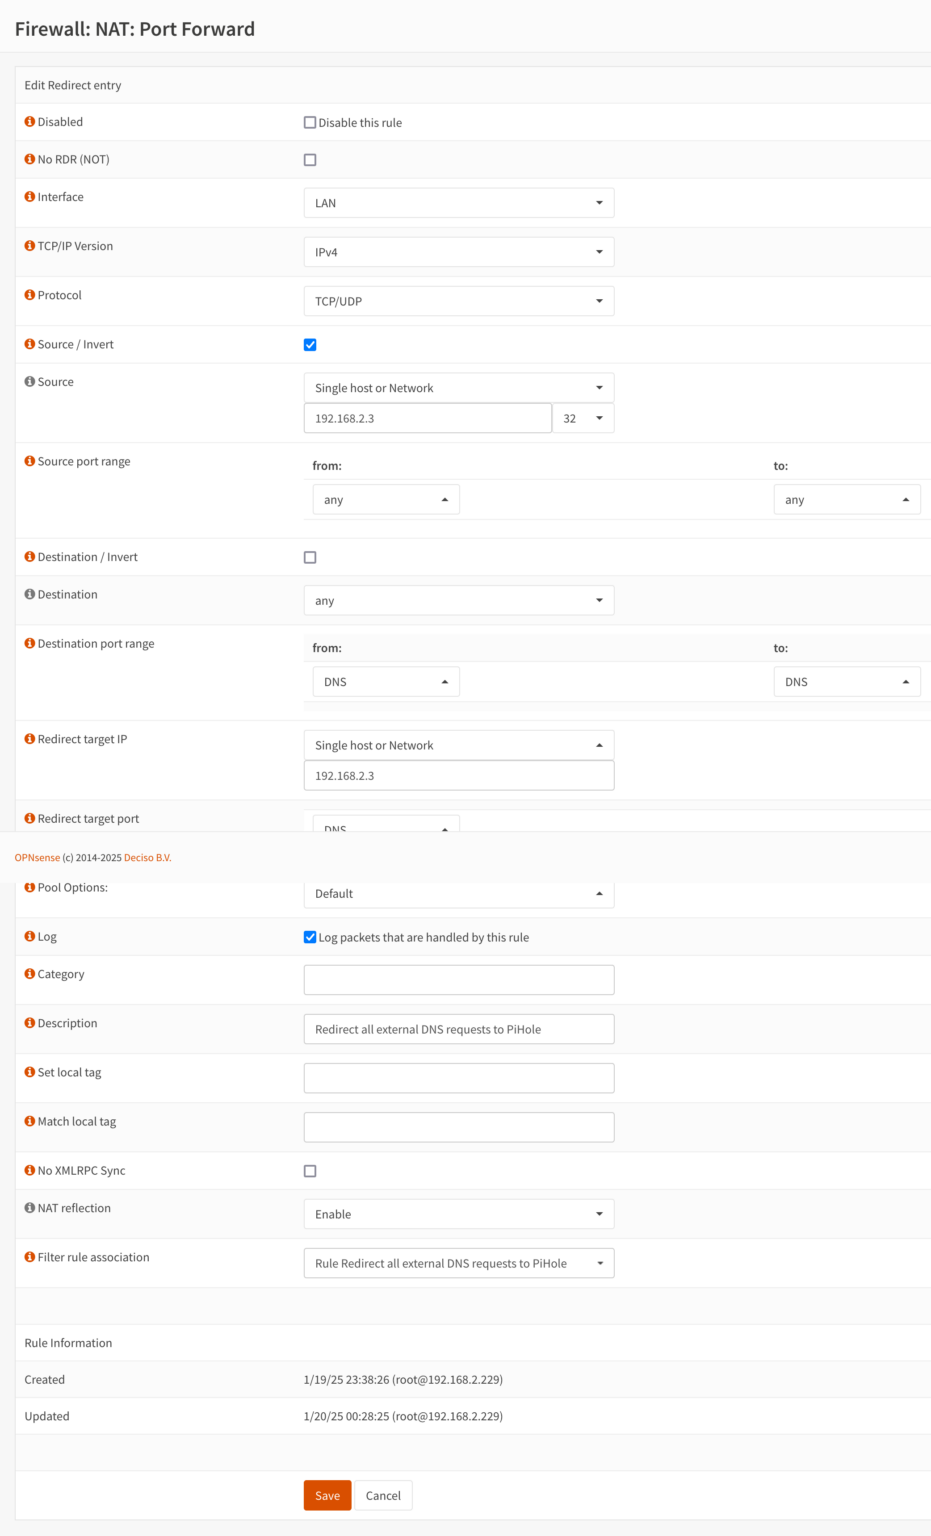Open the Log field's info icon
The image size is (931, 1536).
(29, 936)
